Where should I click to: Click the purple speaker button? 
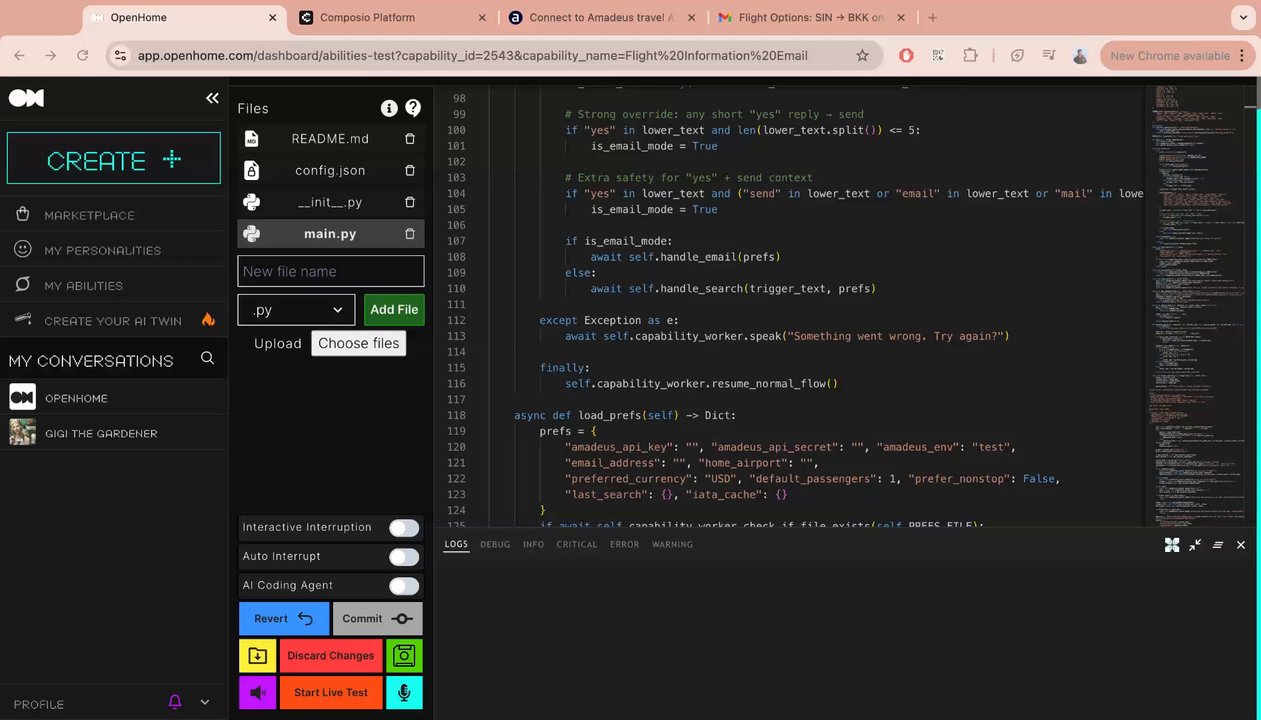point(257,692)
